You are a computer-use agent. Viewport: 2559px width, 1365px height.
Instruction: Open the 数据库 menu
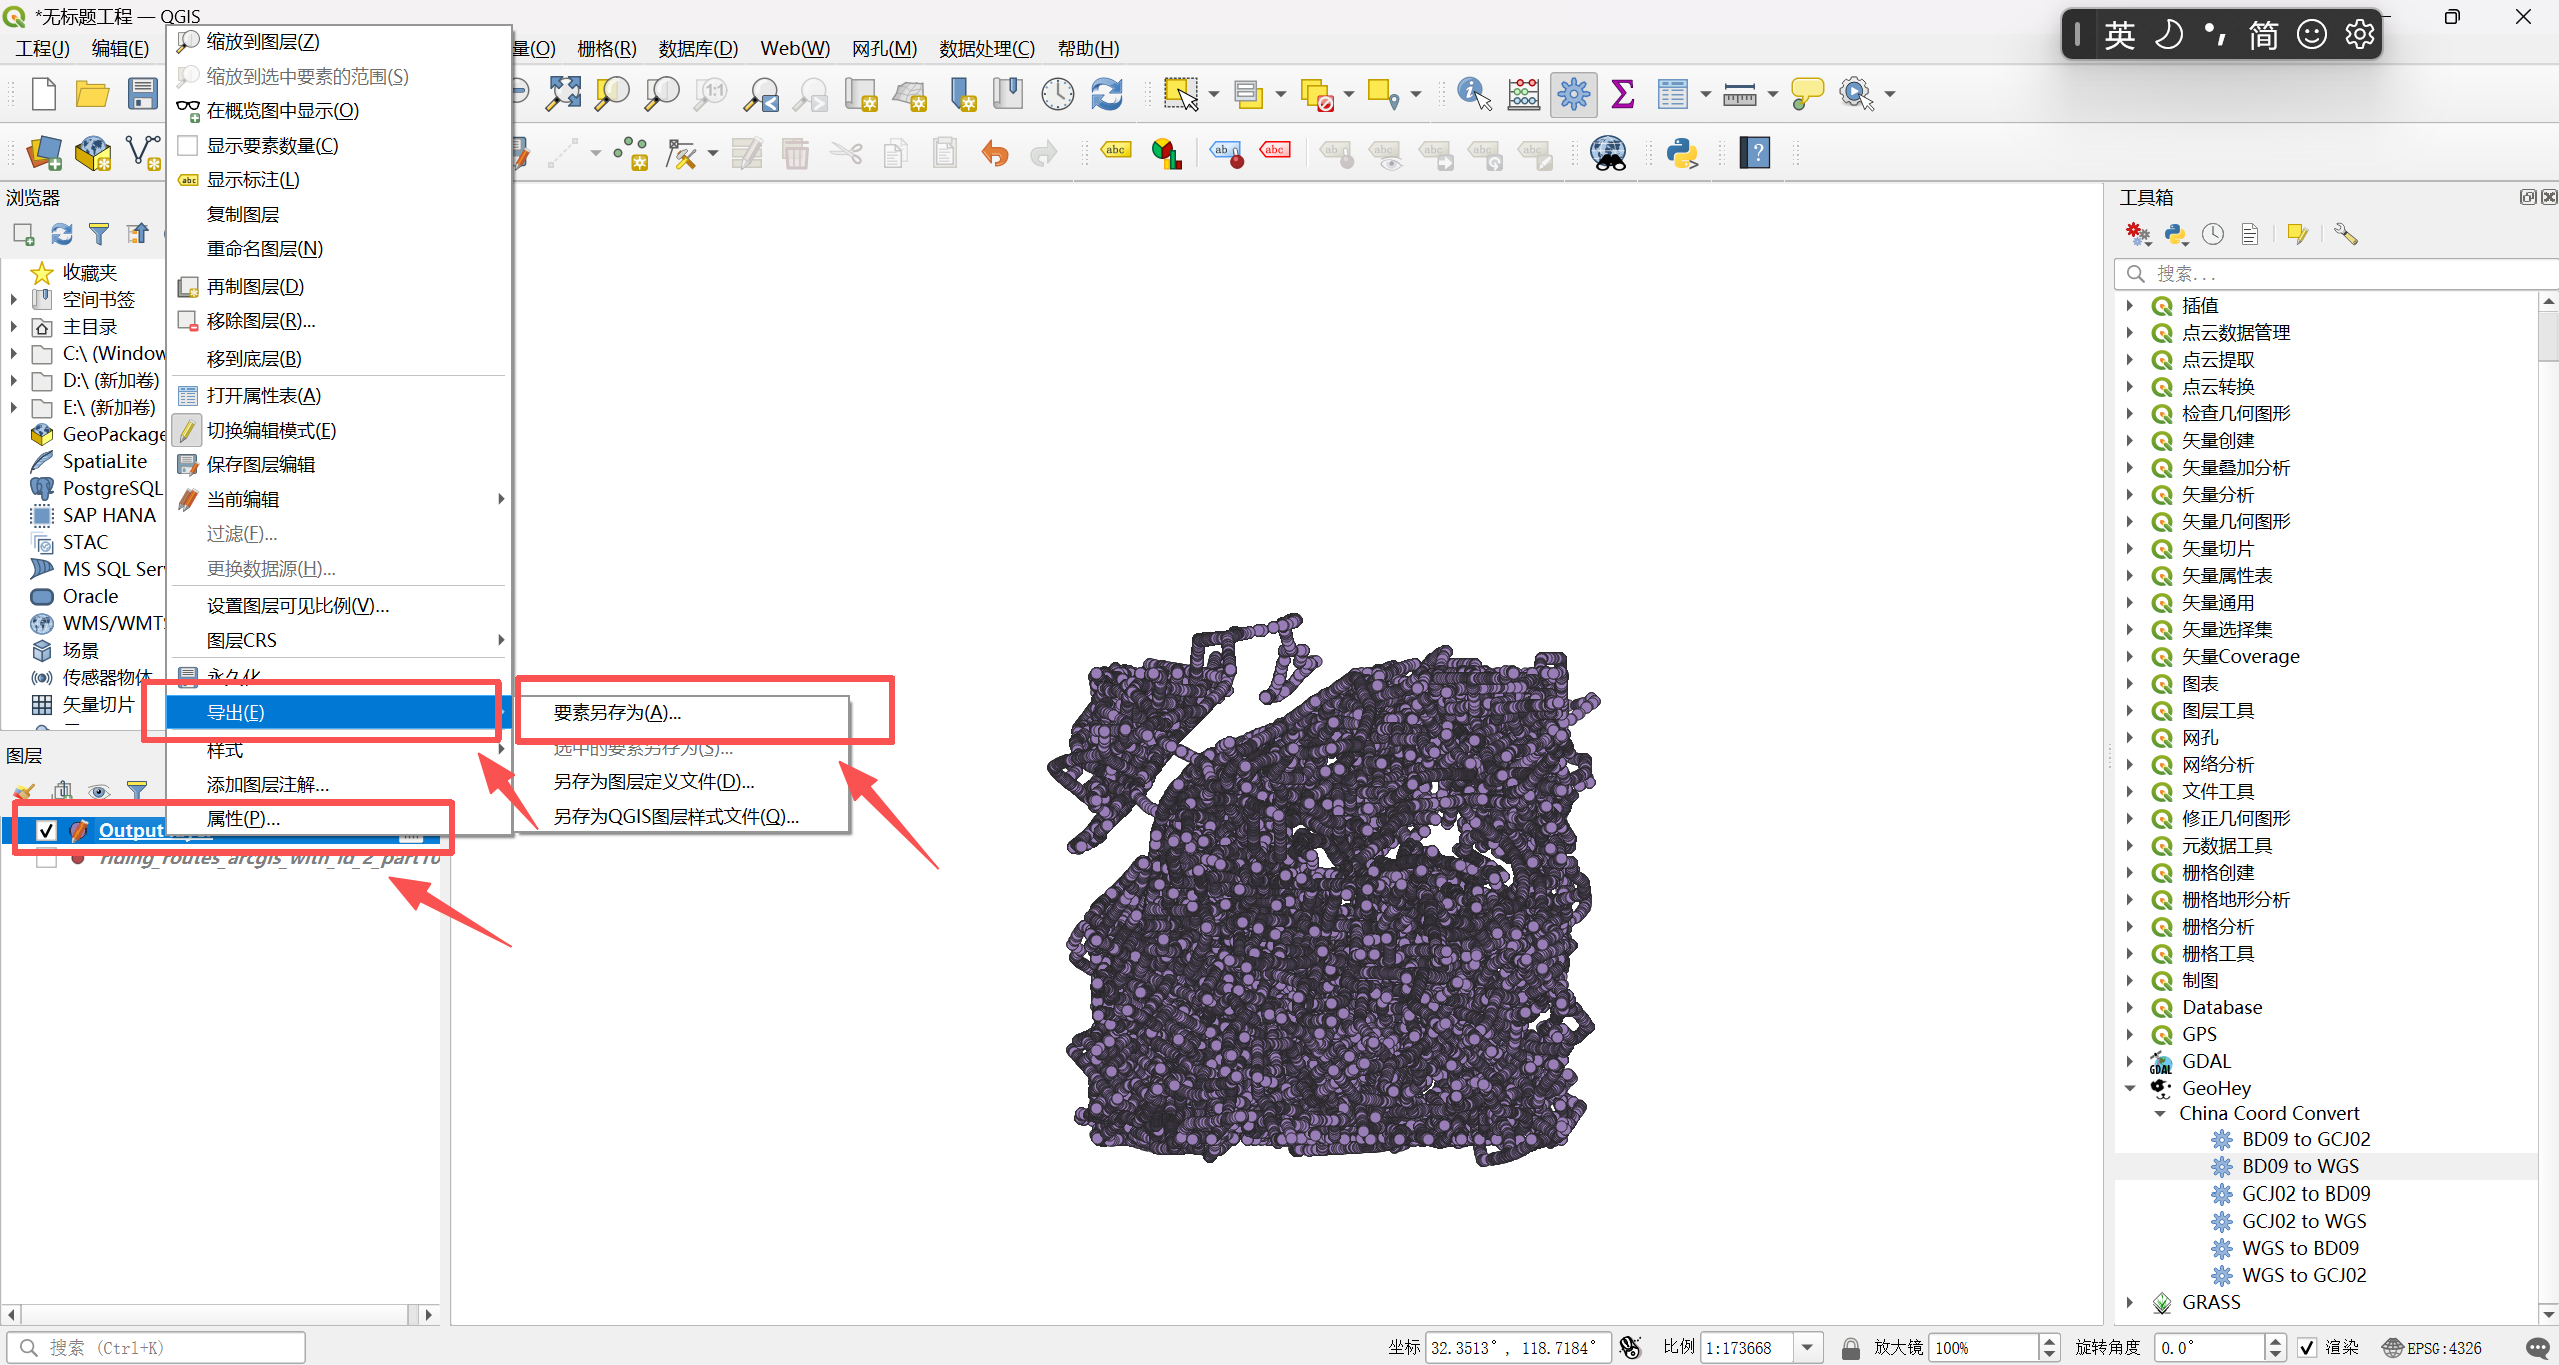pyautogui.click(x=697, y=48)
